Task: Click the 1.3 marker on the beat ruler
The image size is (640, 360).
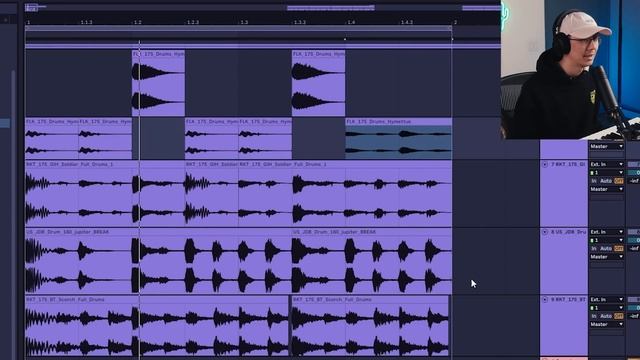Action: click(244, 22)
